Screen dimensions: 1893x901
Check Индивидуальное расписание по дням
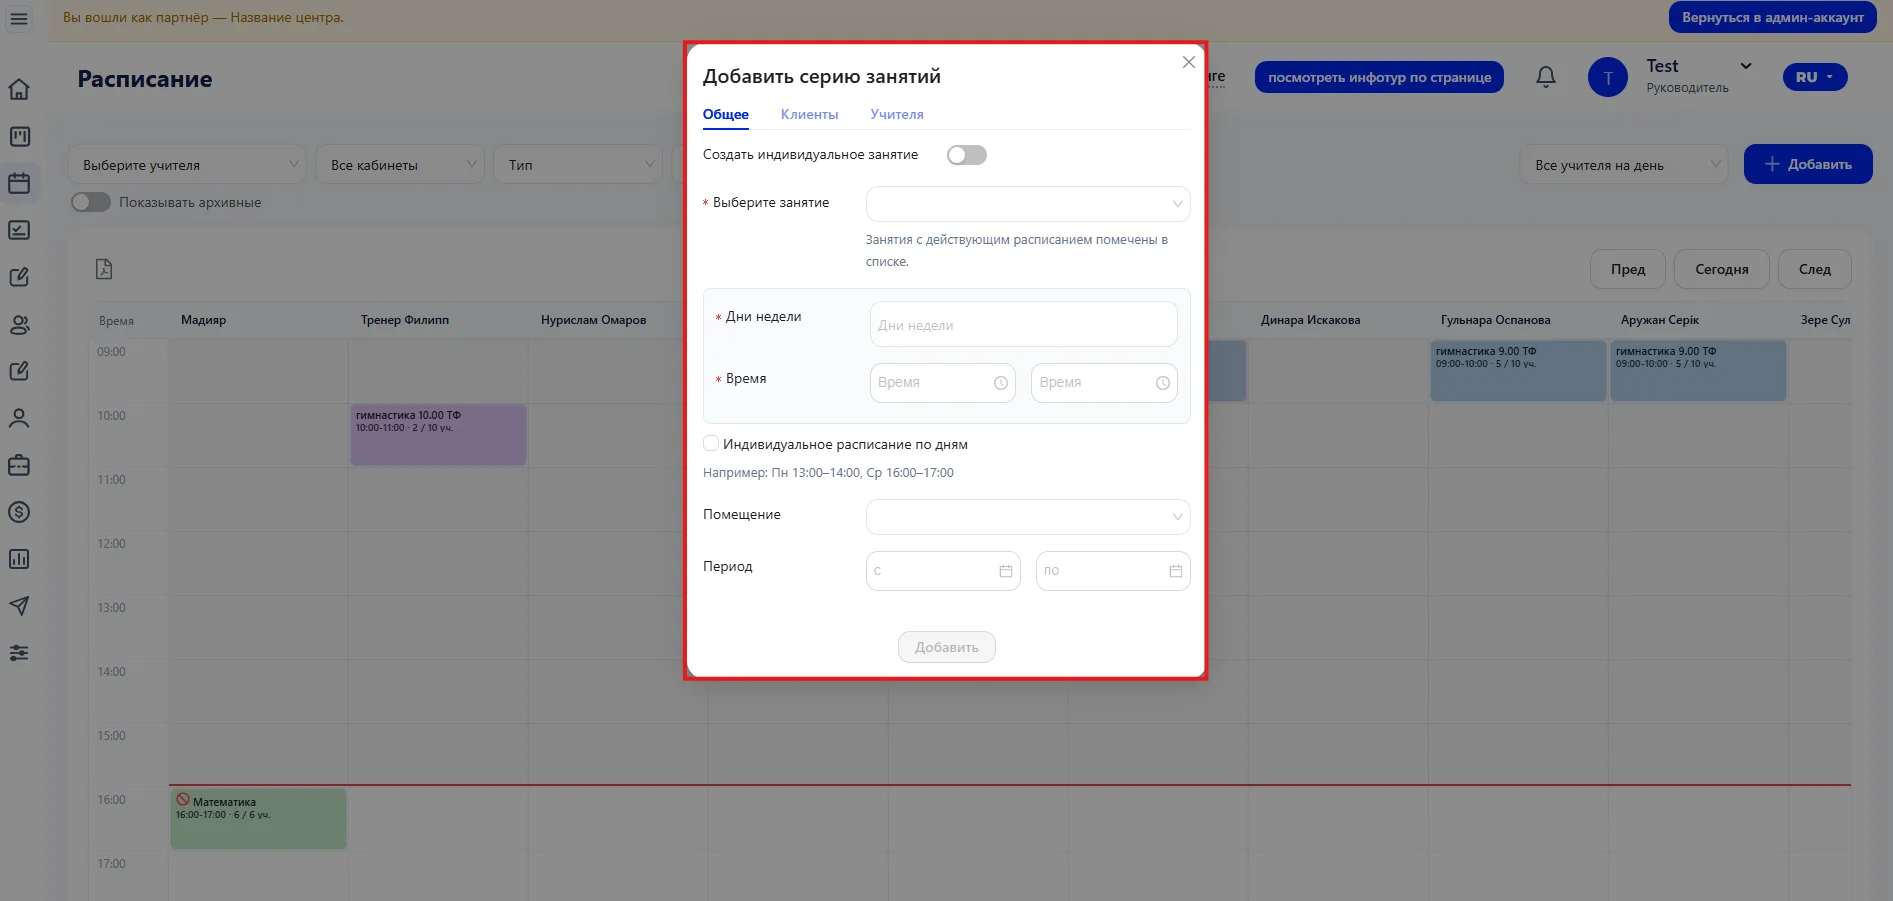(x=711, y=443)
